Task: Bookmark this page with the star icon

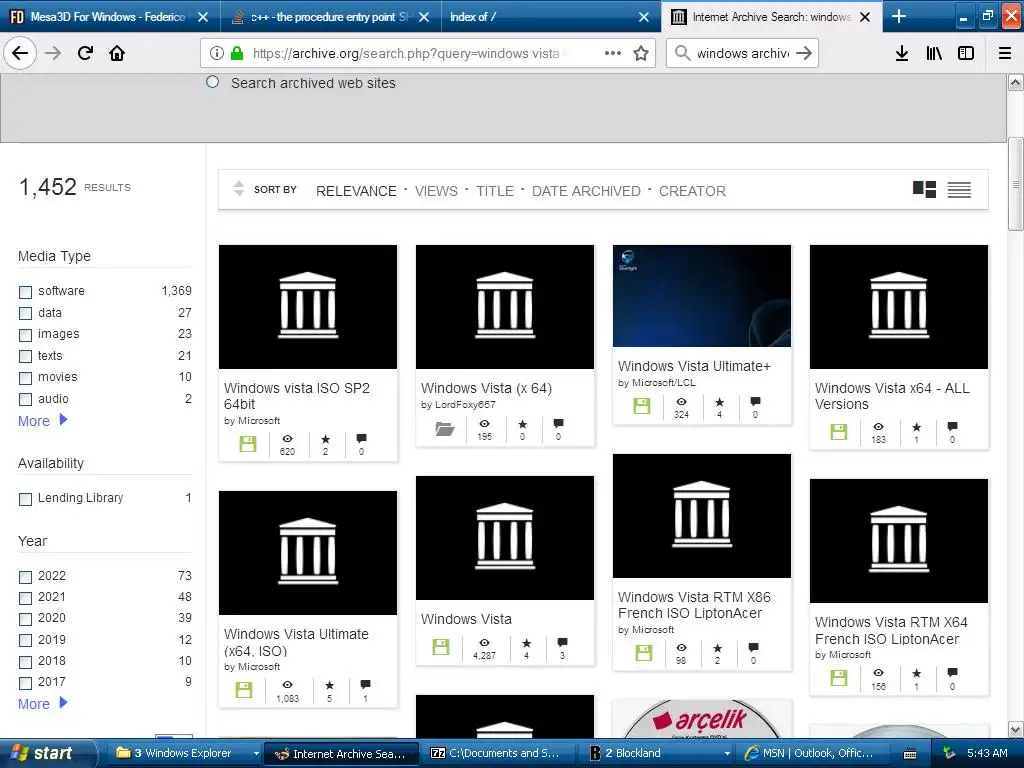Action: tap(641, 53)
